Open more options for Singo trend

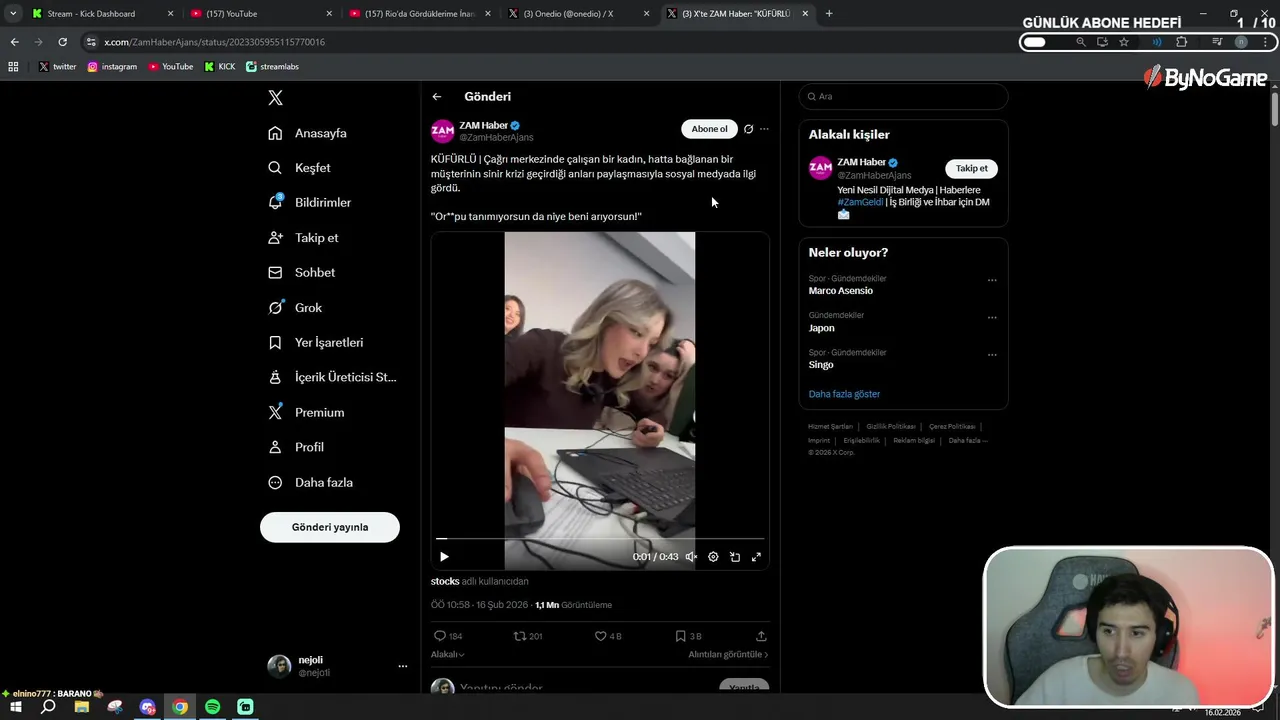coord(992,355)
